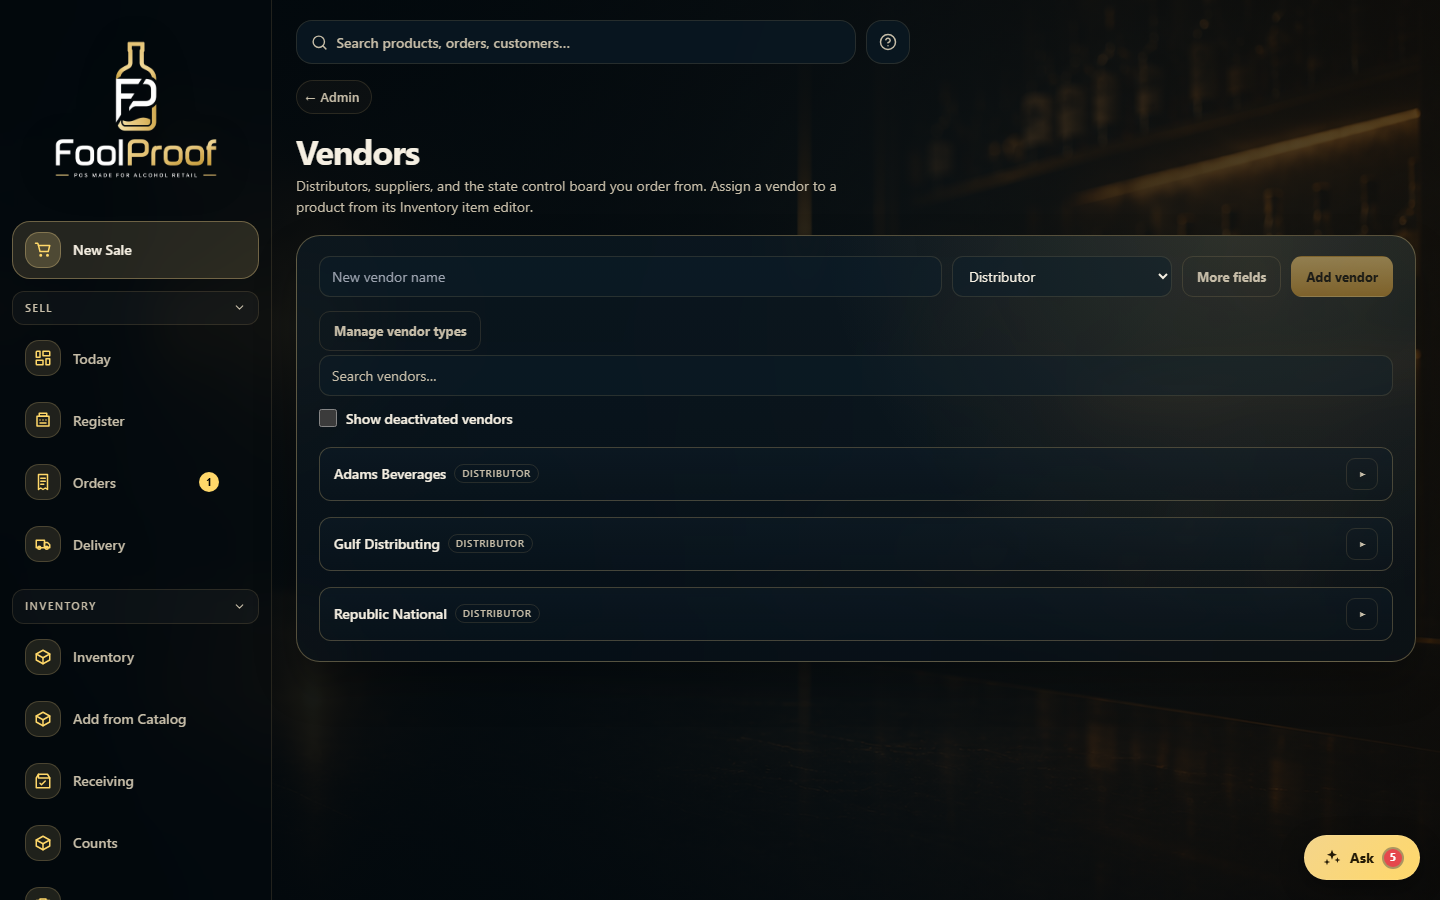Expand the Gulf Distributing vendor row

(x=1362, y=544)
